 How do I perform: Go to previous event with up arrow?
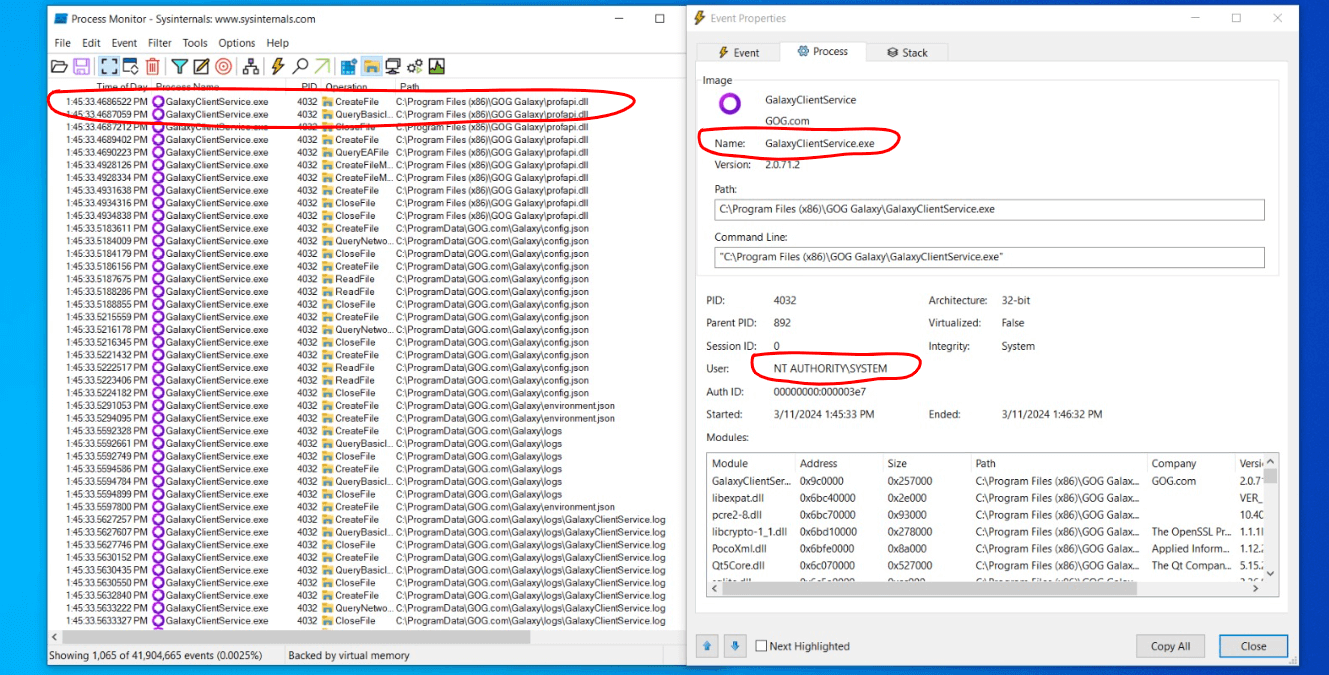709,646
